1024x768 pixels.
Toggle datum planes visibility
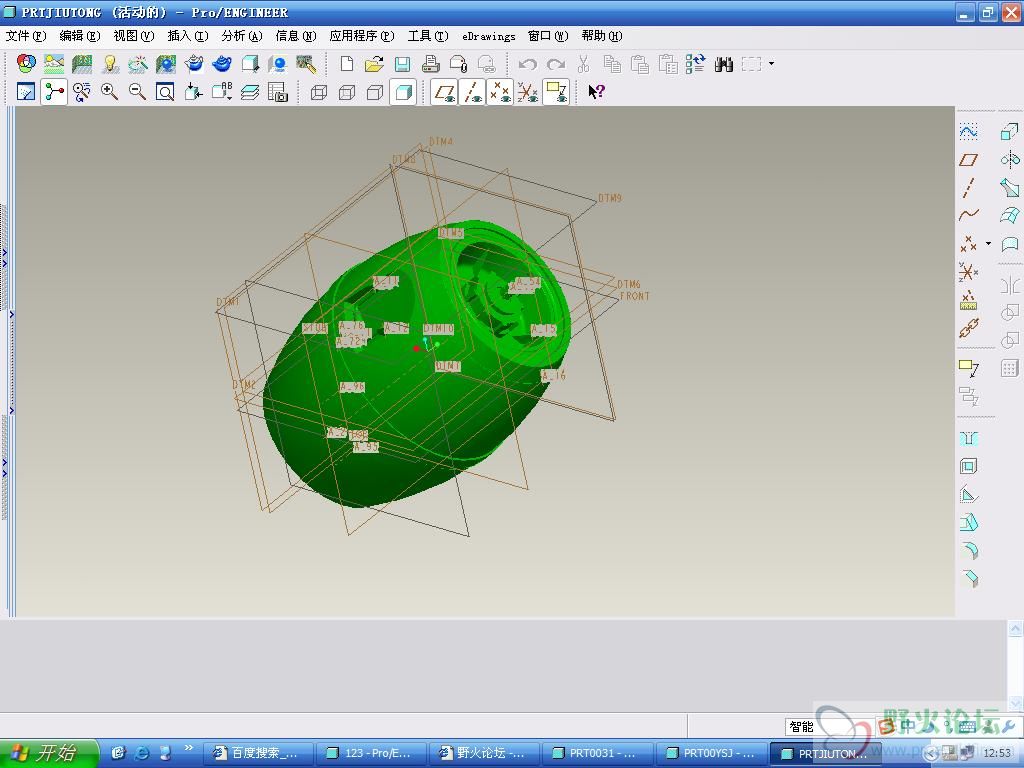tap(444, 92)
